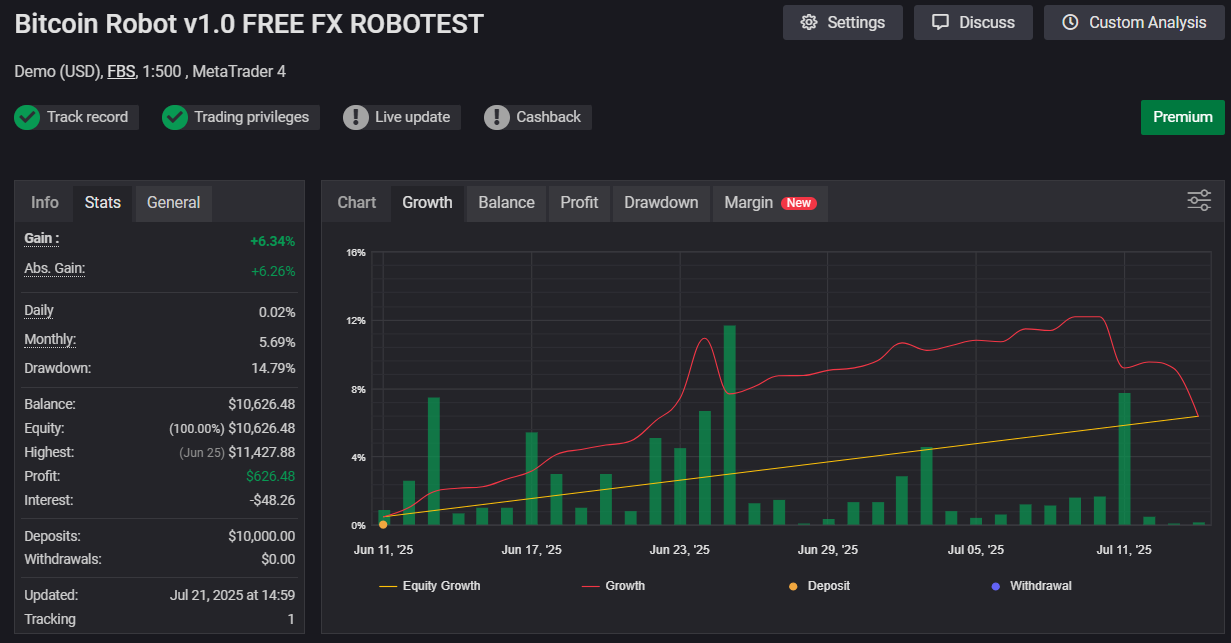Viewport: 1231px width, 643px height.
Task: Click the Track record green checkmark icon
Action: click(x=27, y=117)
